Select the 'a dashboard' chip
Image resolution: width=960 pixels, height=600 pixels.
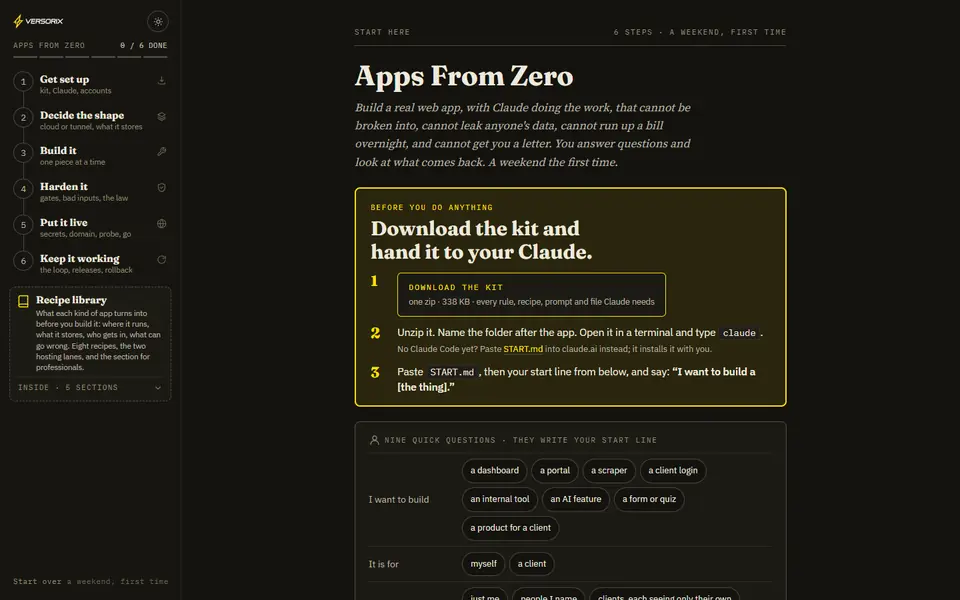[x=494, y=471]
